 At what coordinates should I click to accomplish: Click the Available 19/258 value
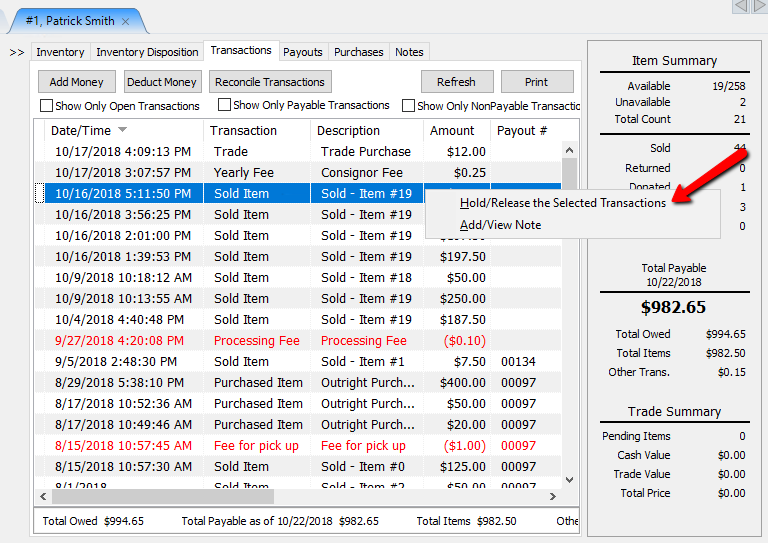point(729,86)
